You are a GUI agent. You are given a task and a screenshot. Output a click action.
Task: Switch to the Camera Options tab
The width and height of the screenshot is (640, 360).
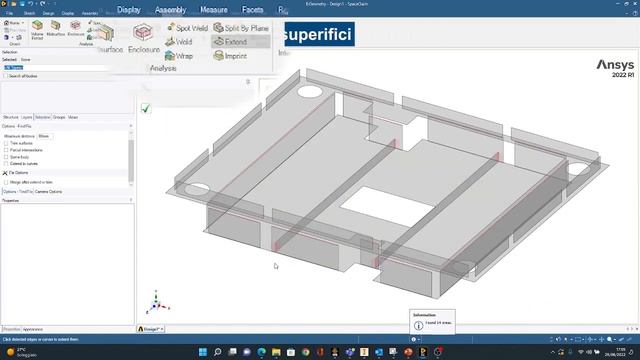[x=49, y=192]
